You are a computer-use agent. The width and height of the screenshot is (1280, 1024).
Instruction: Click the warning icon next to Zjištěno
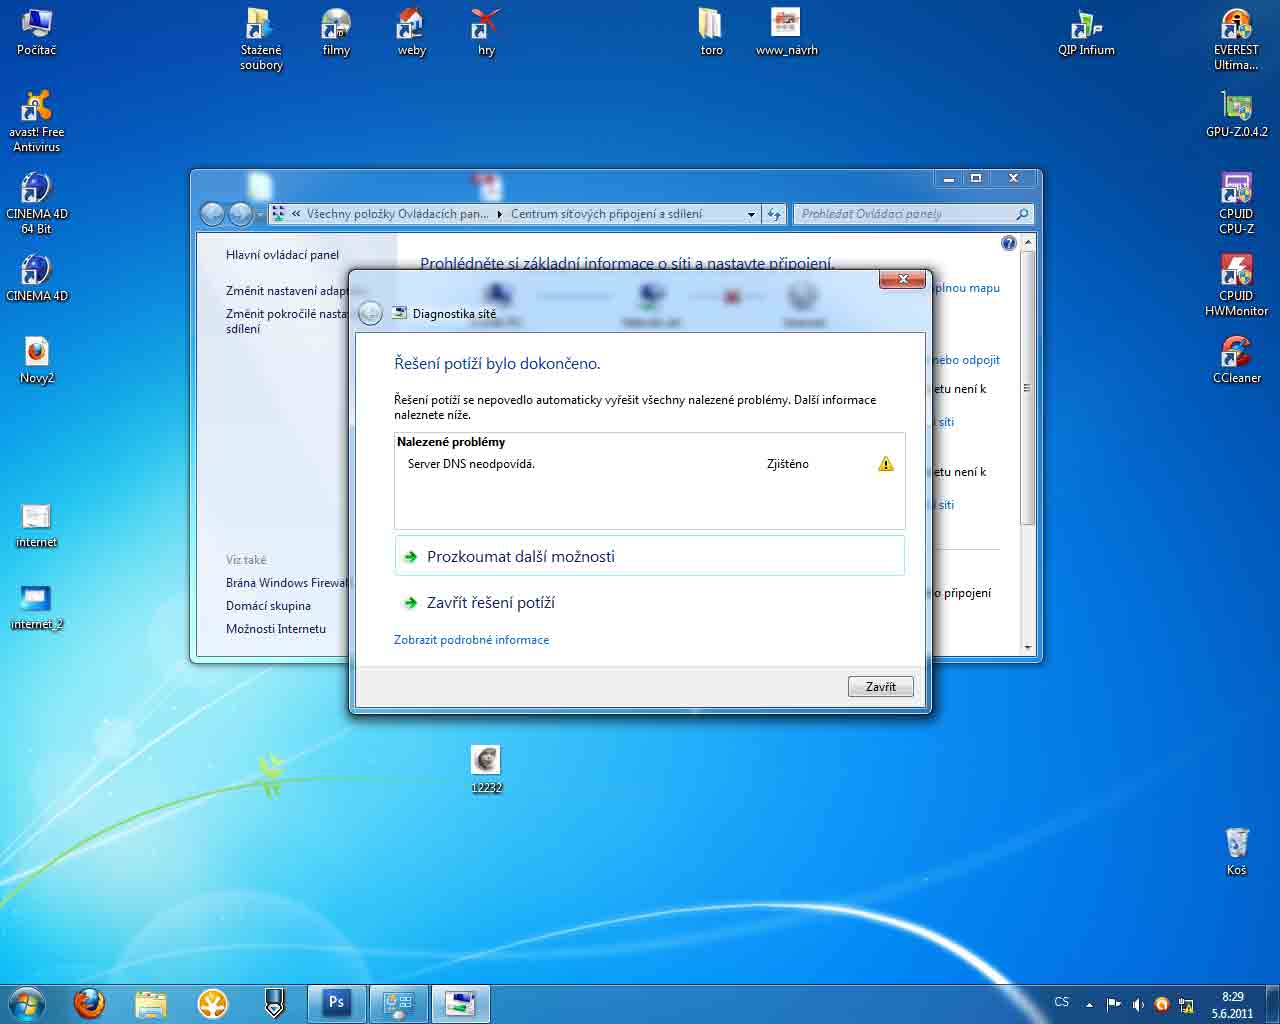click(x=885, y=464)
